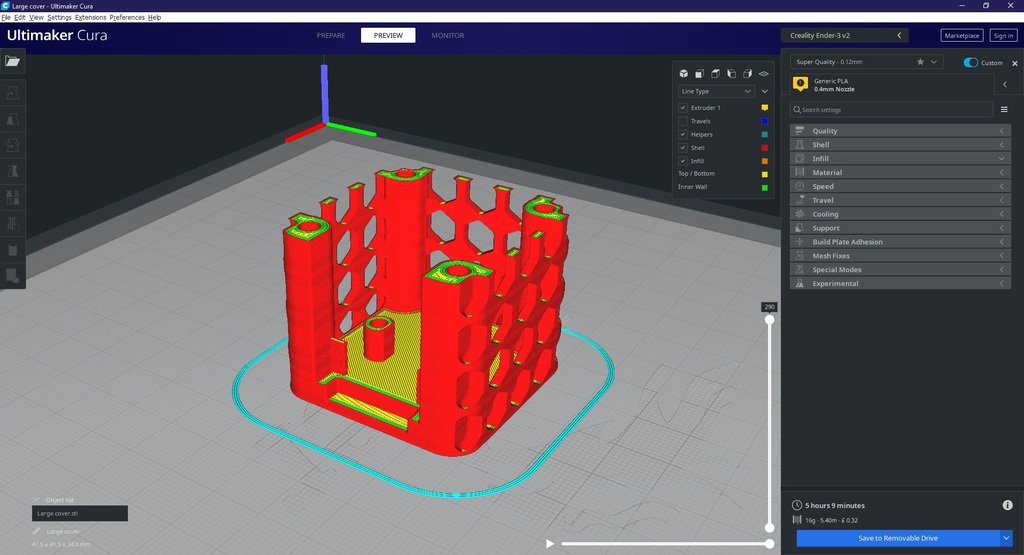Click the Search settings input field

point(890,110)
